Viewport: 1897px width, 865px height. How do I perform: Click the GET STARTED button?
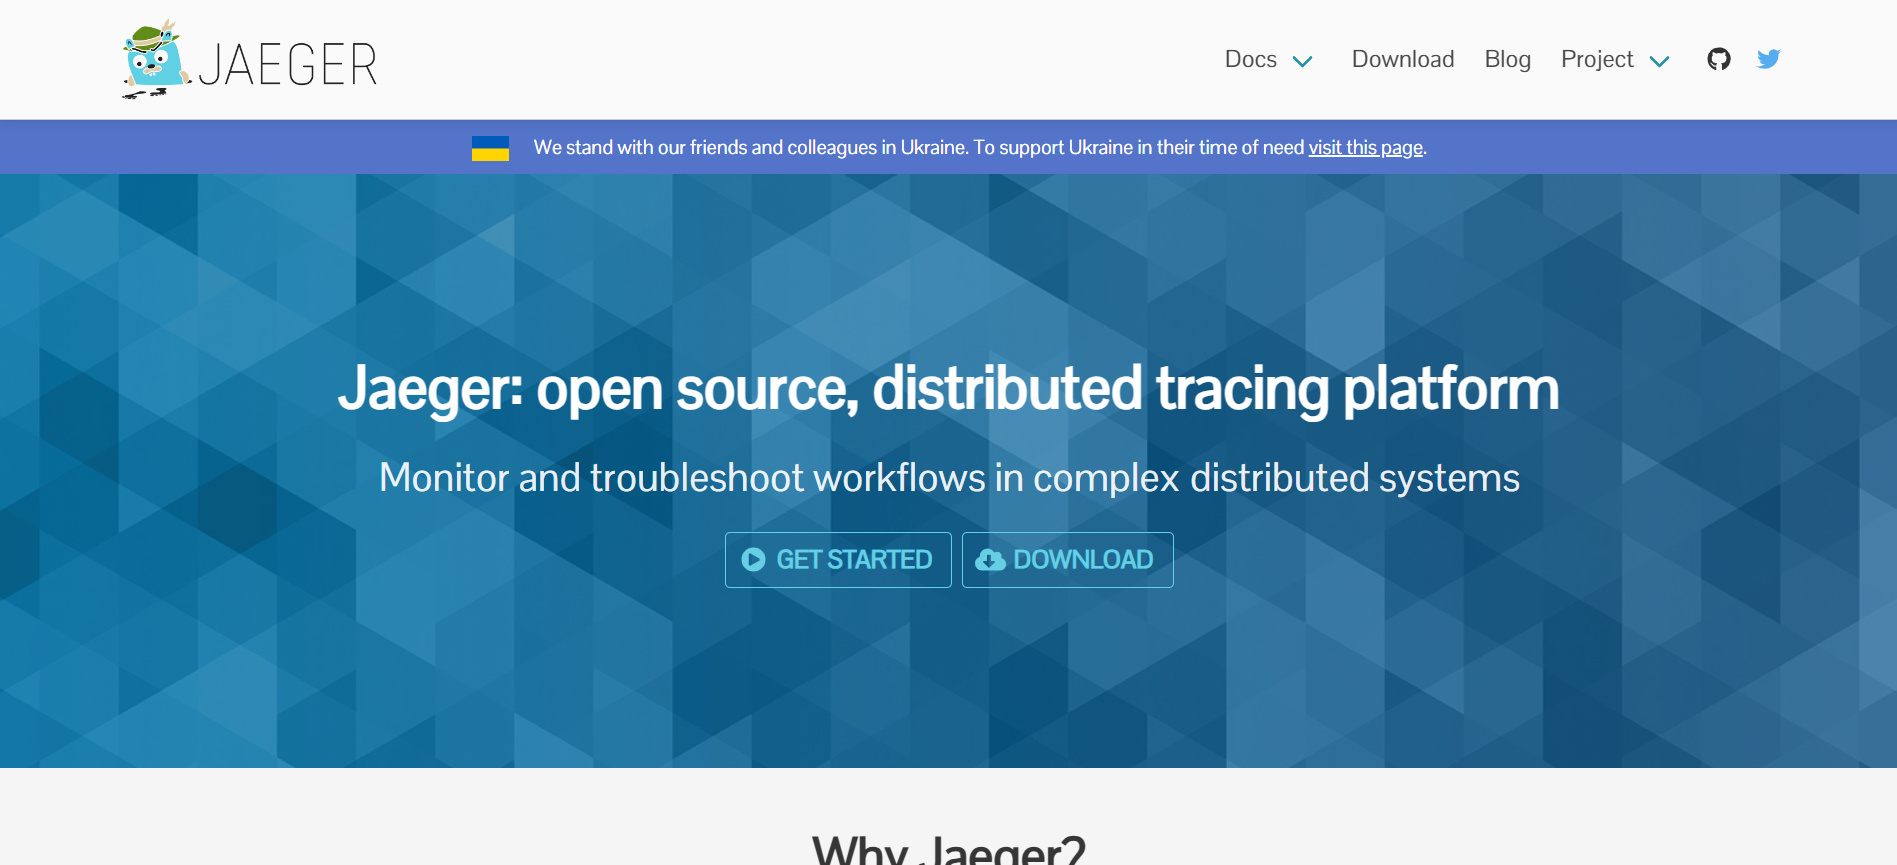tap(838, 560)
